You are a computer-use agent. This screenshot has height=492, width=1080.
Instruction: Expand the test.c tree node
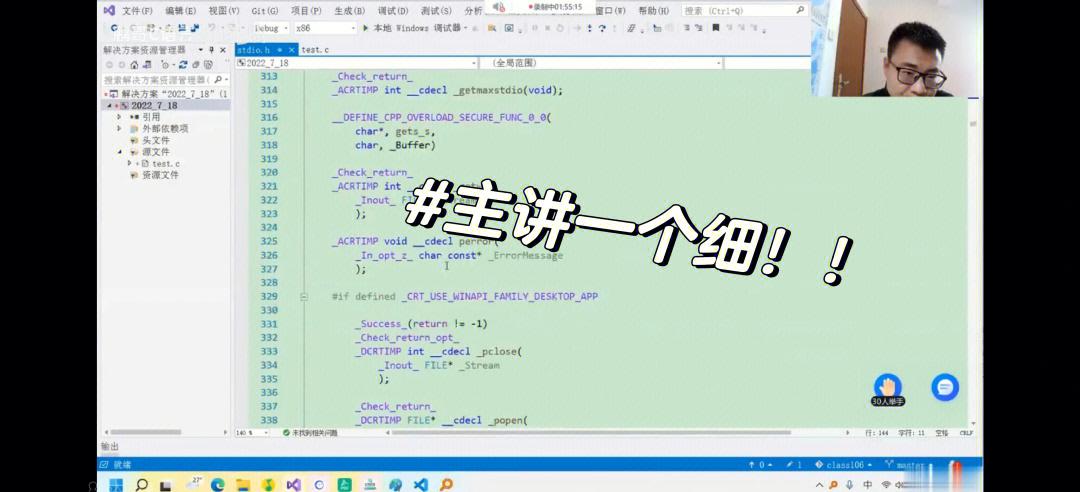[x=129, y=163]
